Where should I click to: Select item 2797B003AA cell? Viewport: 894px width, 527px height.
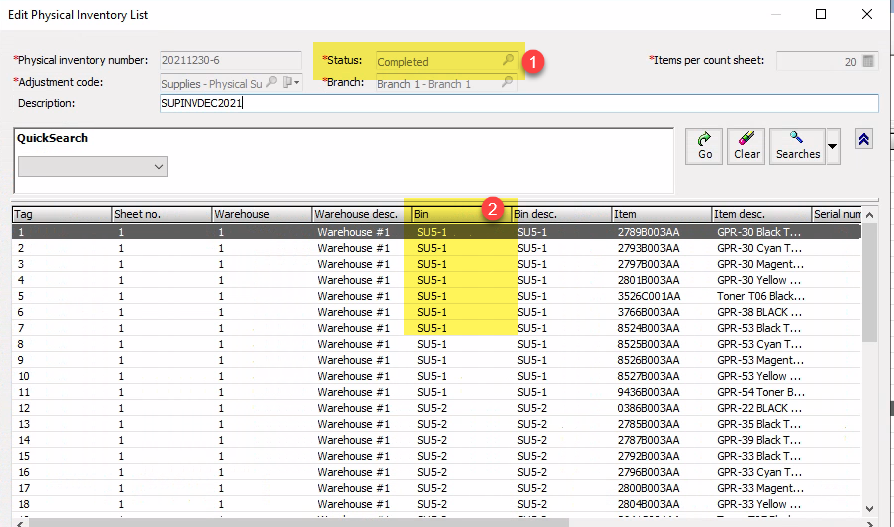click(x=648, y=264)
